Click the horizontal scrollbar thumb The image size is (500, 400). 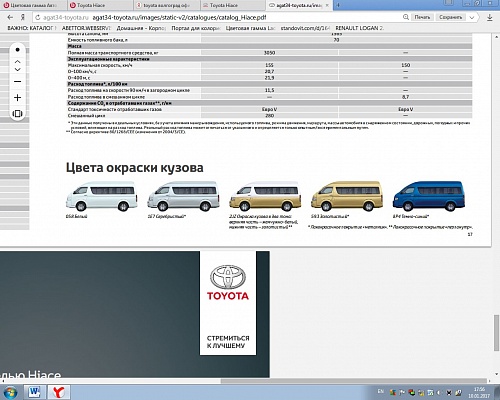coord(354,381)
